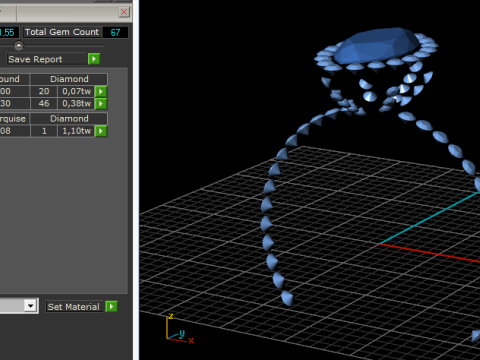The image size is (480, 360).
Task: Click green arrow on 0,07tw diamond row
Action: pos(101,91)
